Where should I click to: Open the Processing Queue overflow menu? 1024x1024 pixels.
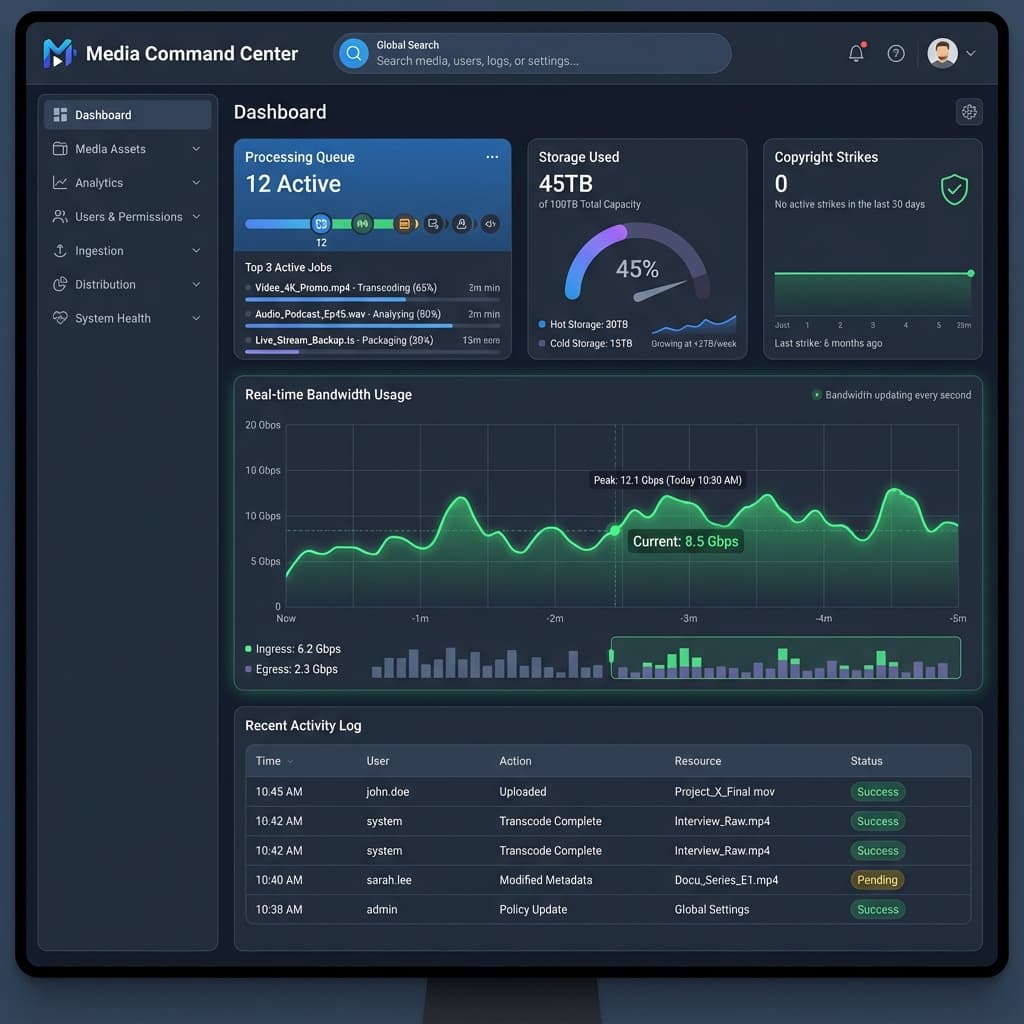click(491, 157)
